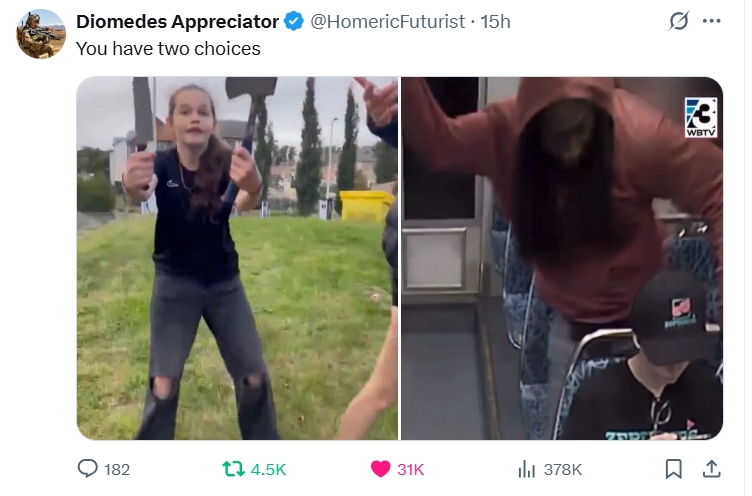Click the blue verified badge

click(x=294, y=22)
